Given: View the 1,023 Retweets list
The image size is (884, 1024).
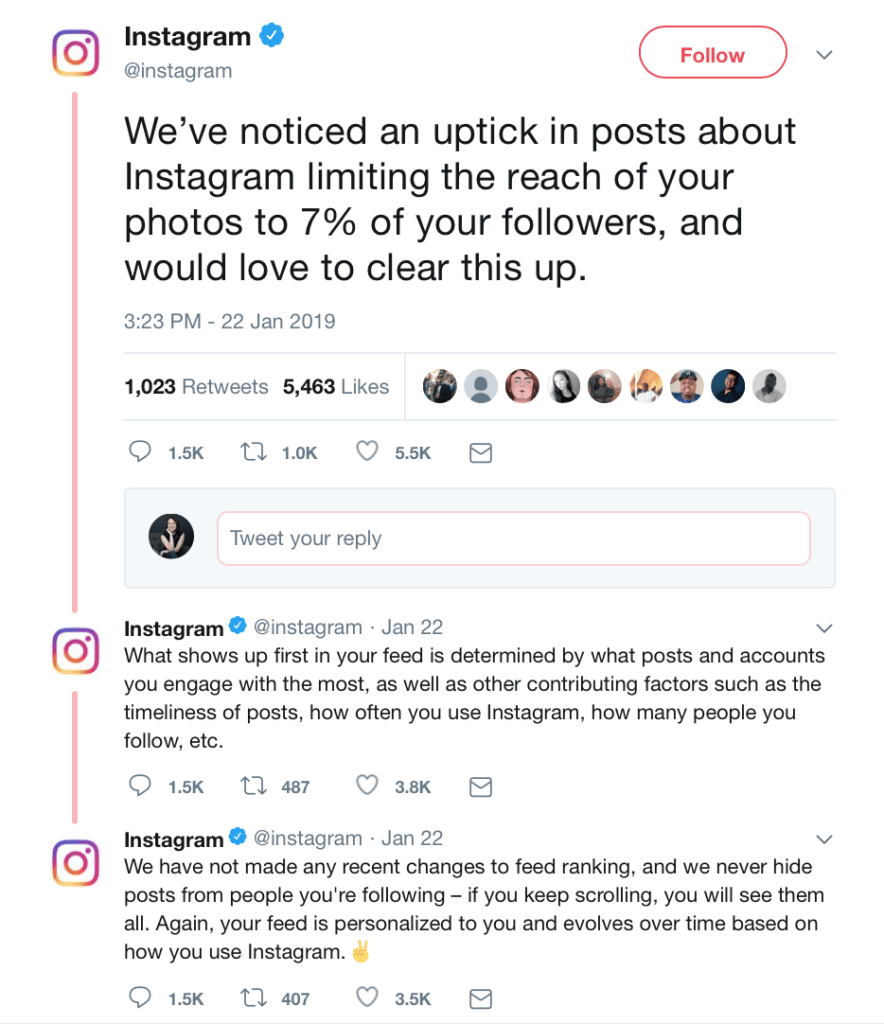Looking at the screenshot, I should pyautogui.click(x=196, y=387).
